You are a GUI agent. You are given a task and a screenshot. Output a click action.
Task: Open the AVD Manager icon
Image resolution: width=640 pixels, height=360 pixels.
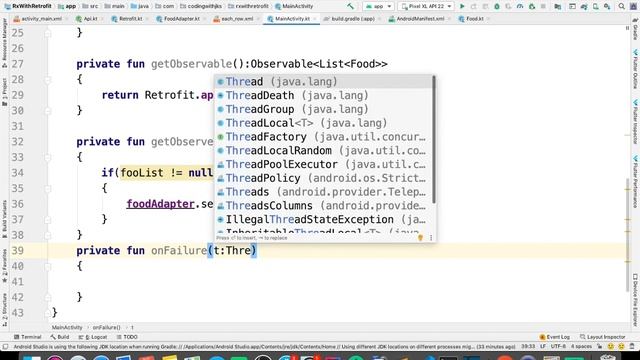[596, 7]
